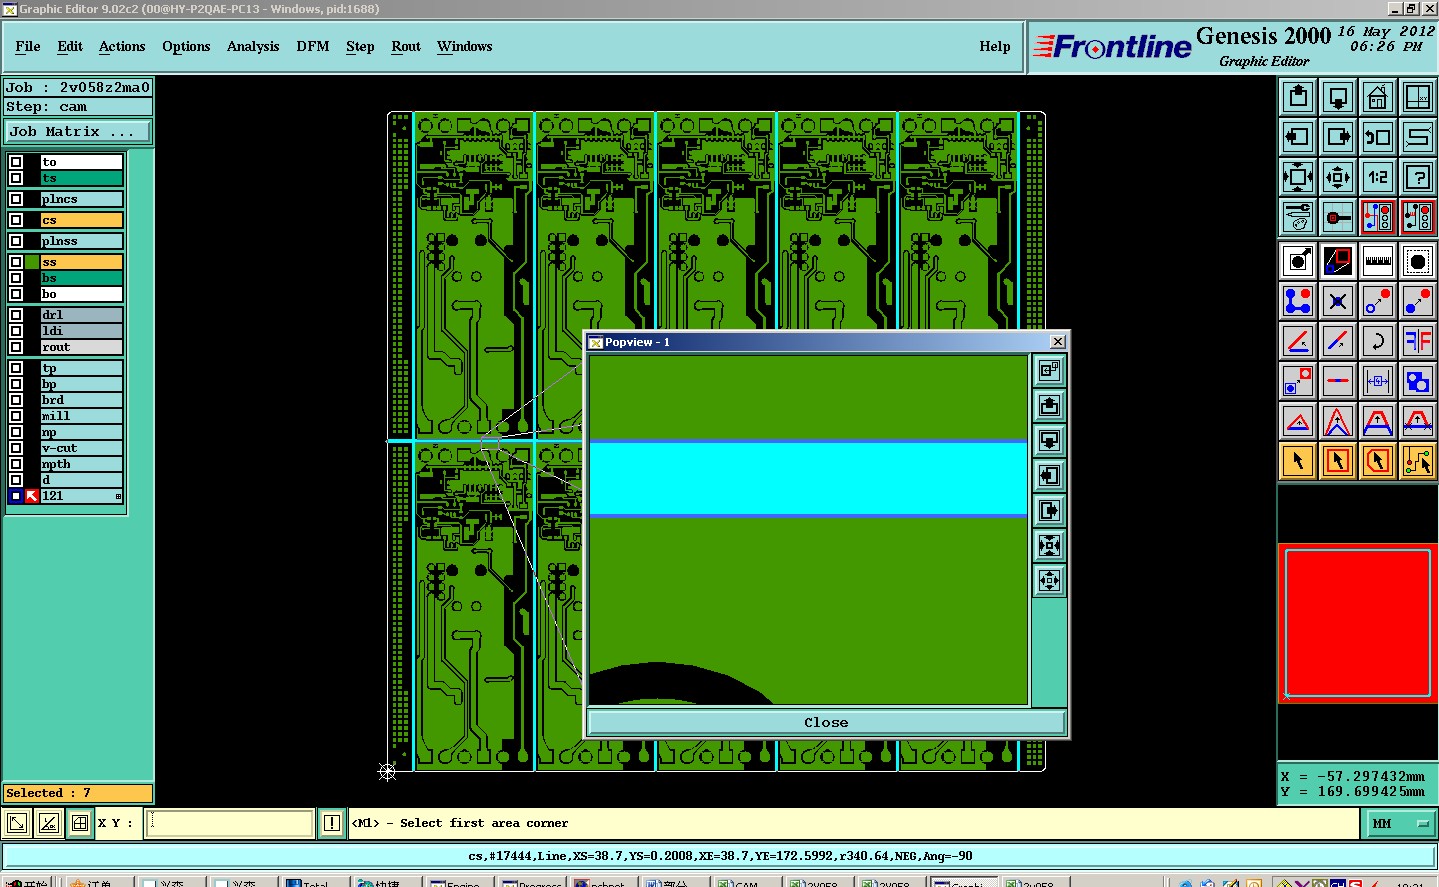Open the Windows menu
This screenshot has height=887, width=1439.
click(465, 46)
